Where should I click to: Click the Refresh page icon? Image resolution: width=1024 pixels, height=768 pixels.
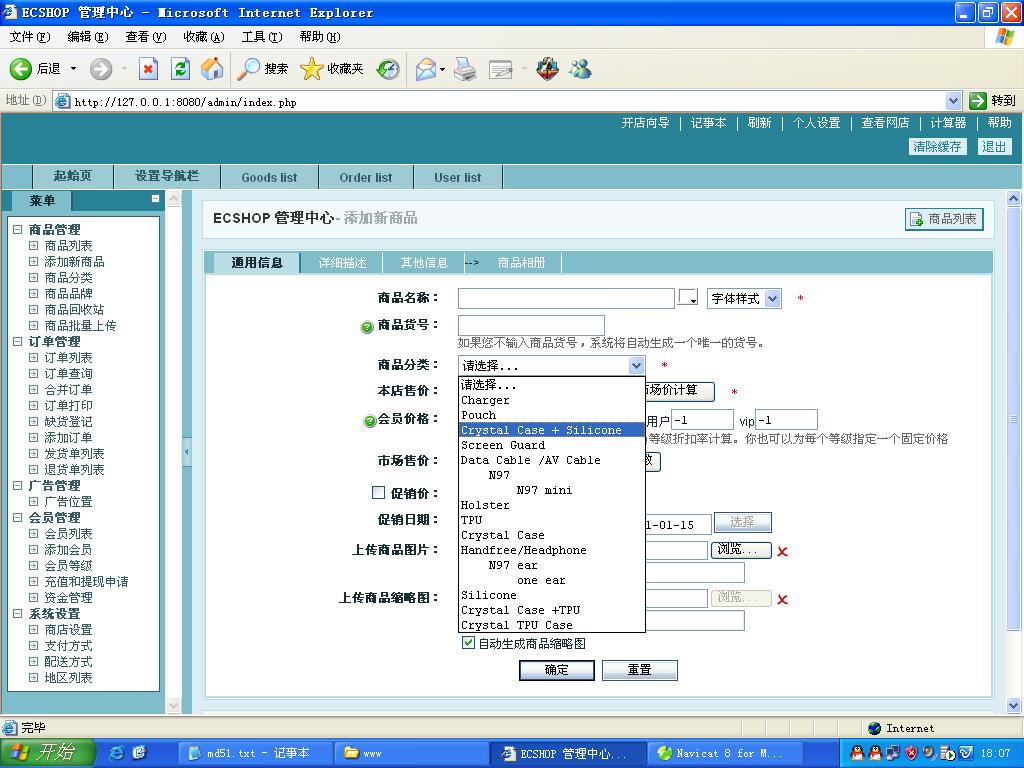pos(180,69)
